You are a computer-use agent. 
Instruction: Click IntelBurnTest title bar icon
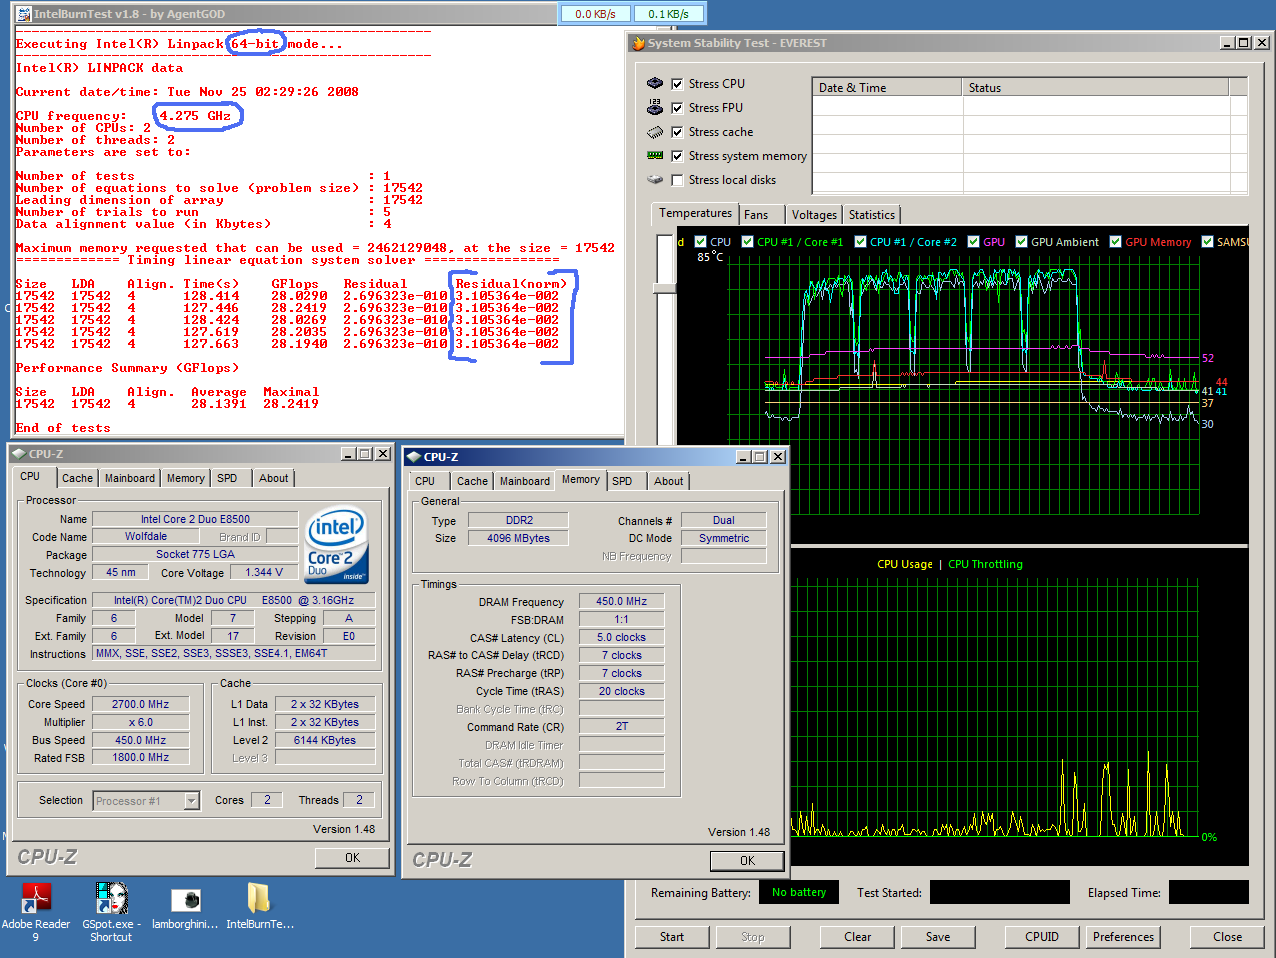23,14
